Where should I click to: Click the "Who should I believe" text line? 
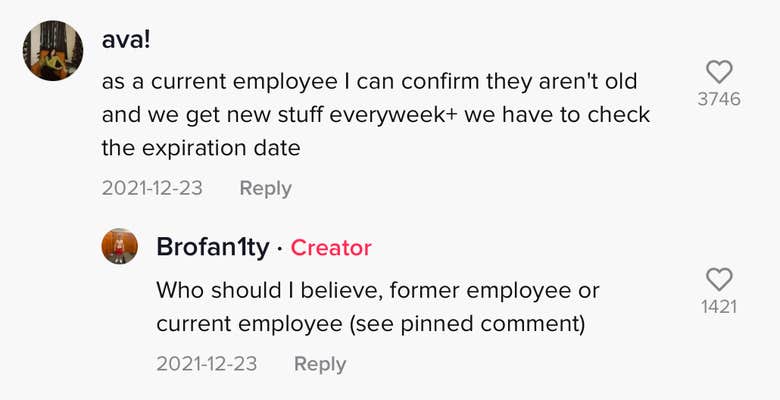[377, 290]
